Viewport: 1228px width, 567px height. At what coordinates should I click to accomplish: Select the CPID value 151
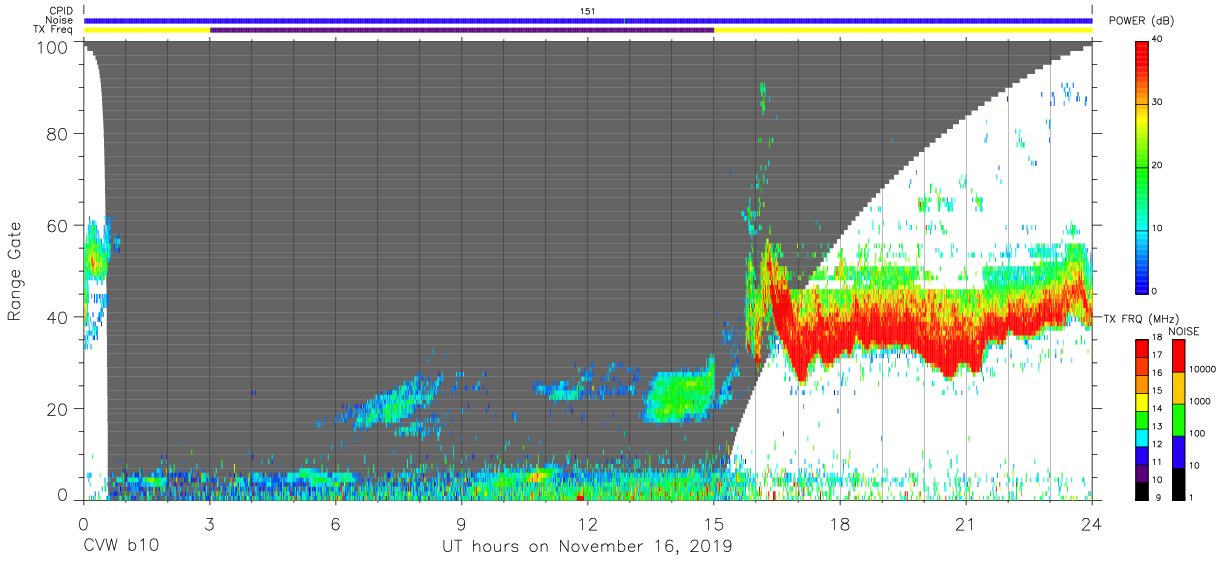(588, 11)
